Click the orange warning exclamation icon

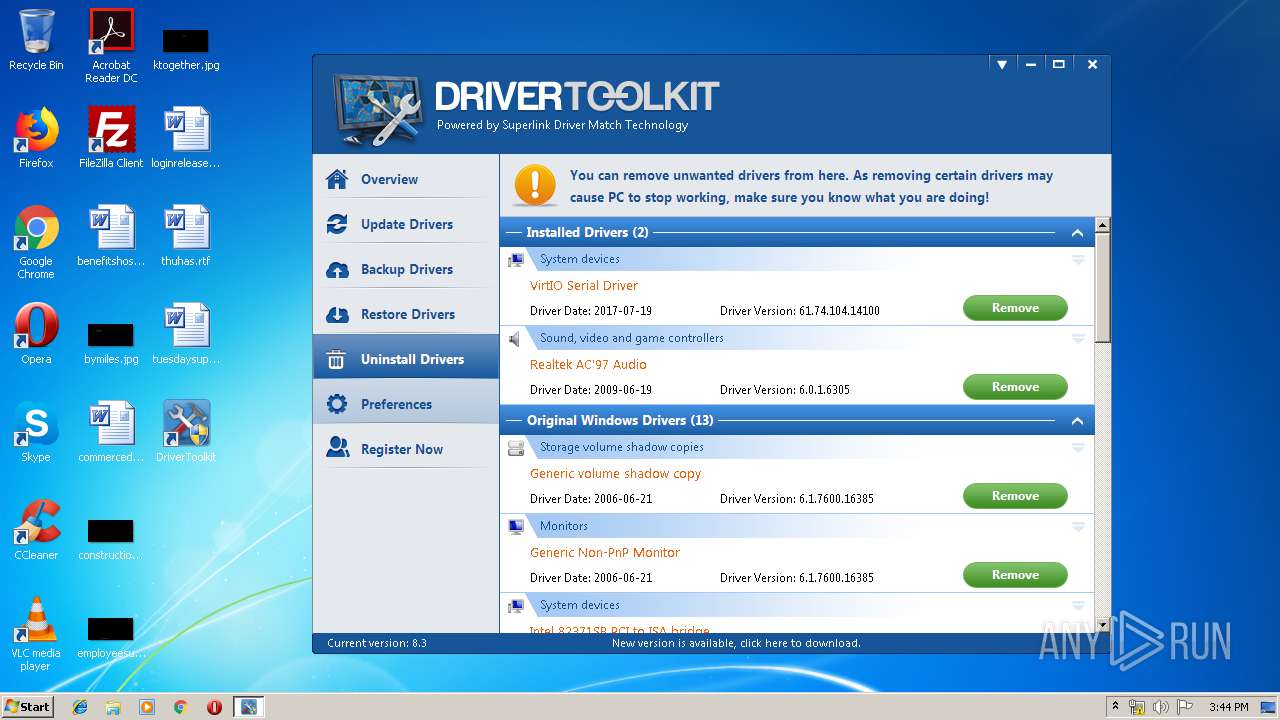point(535,186)
